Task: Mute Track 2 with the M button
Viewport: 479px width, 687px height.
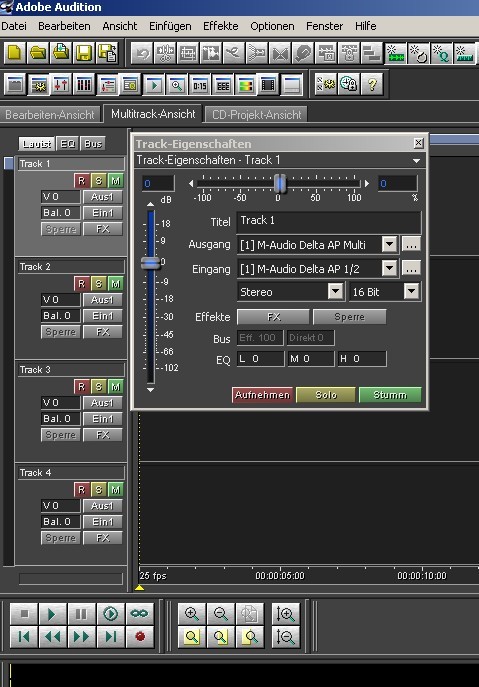Action: [x=115, y=284]
